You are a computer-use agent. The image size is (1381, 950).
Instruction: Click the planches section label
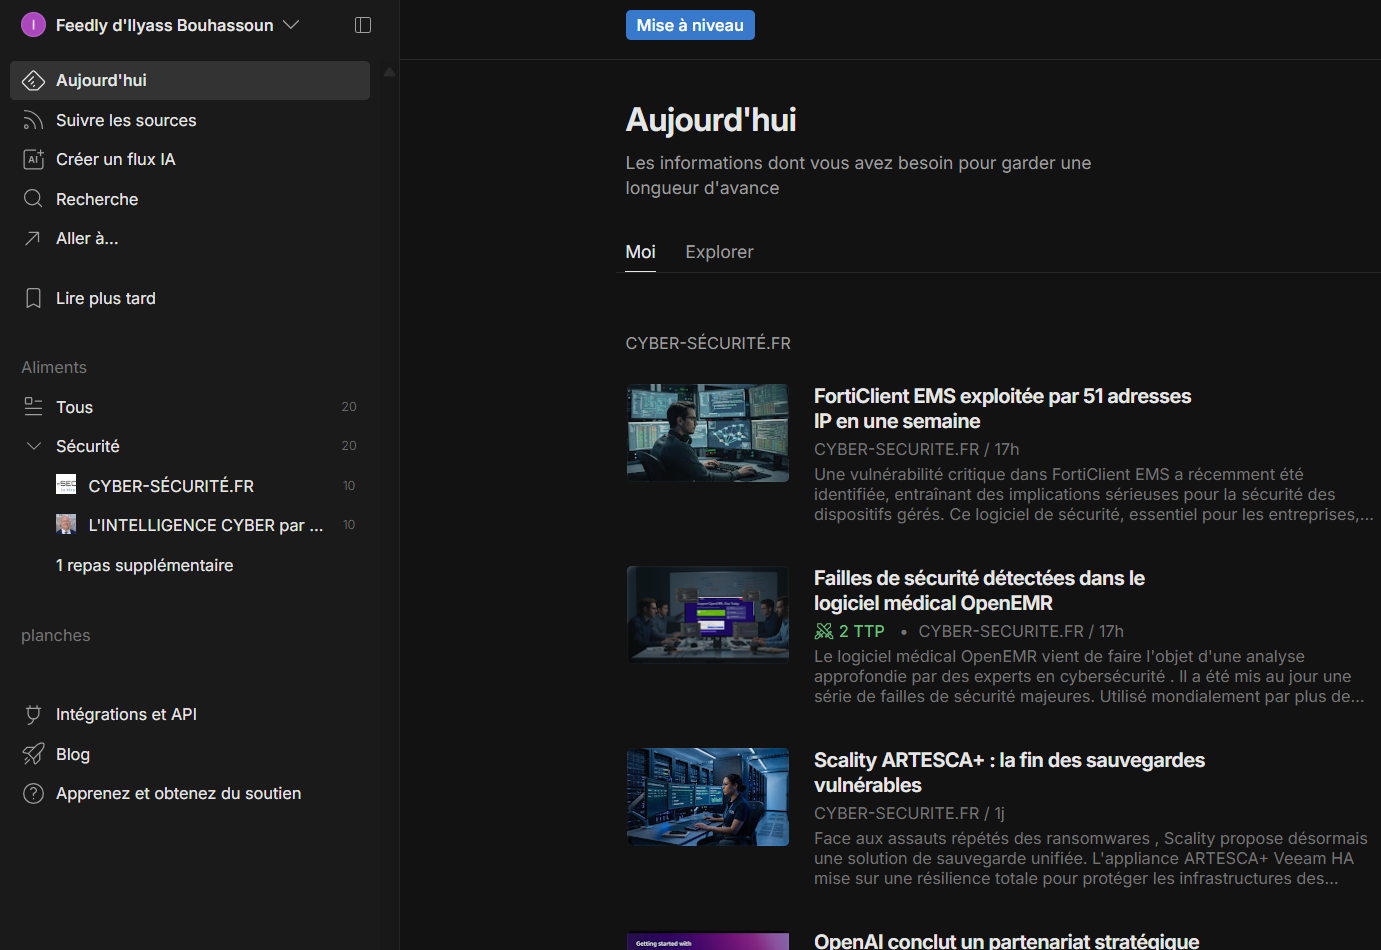[x=56, y=636]
